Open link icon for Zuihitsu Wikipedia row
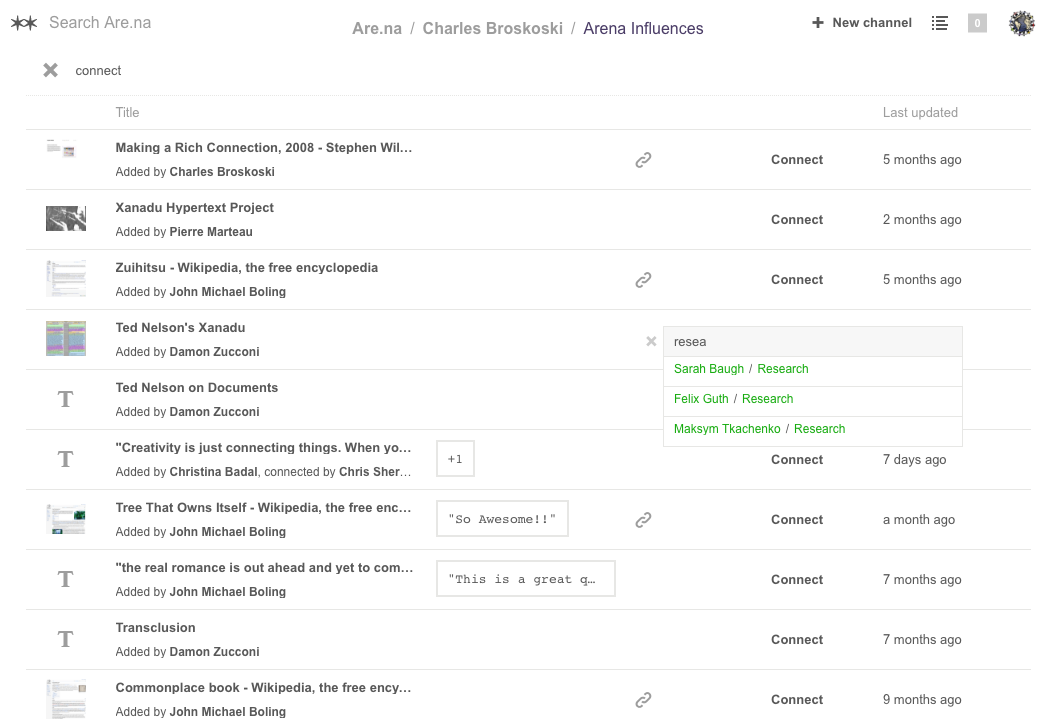The height and width of the screenshot is (724, 1056). pyautogui.click(x=643, y=279)
